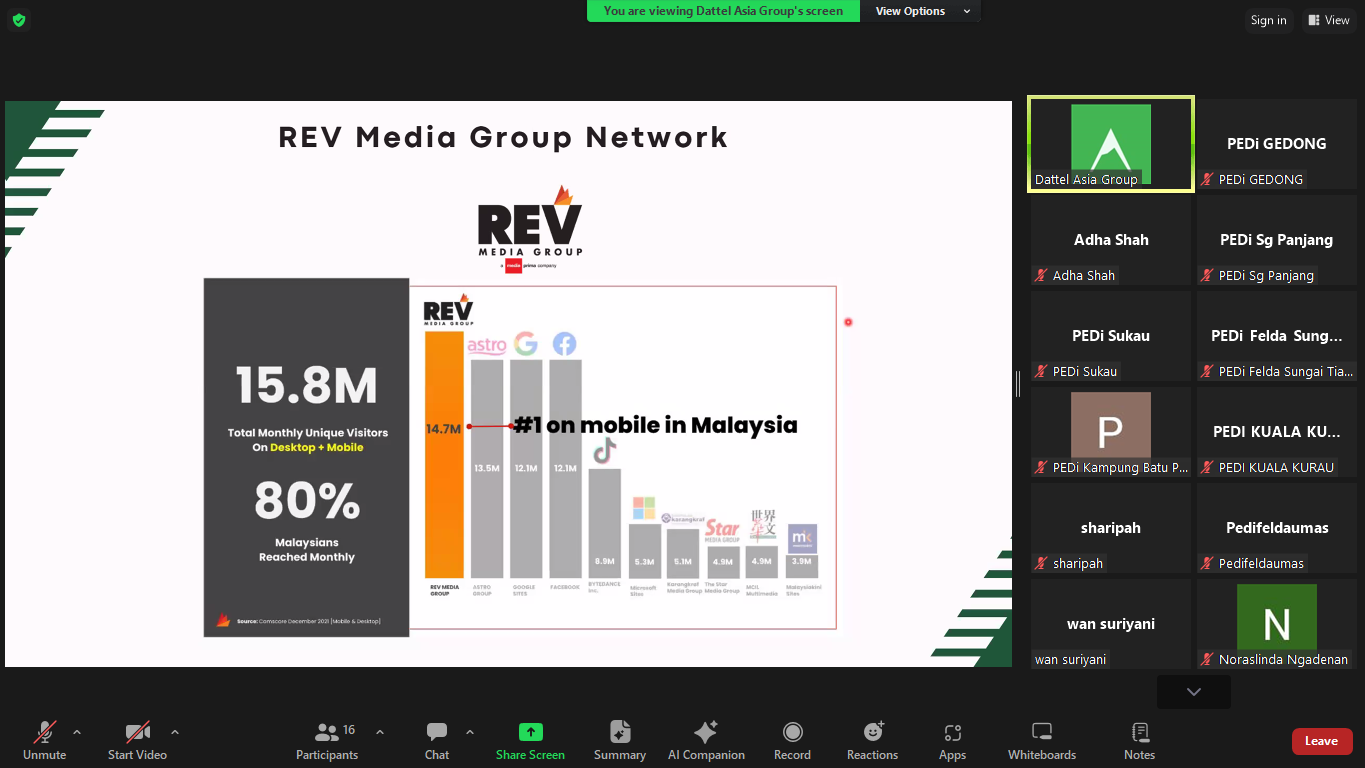The width and height of the screenshot is (1365, 768).
Task: Click muted mic icon on PEDi Sg Panjang label
Action: click(x=1208, y=276)
